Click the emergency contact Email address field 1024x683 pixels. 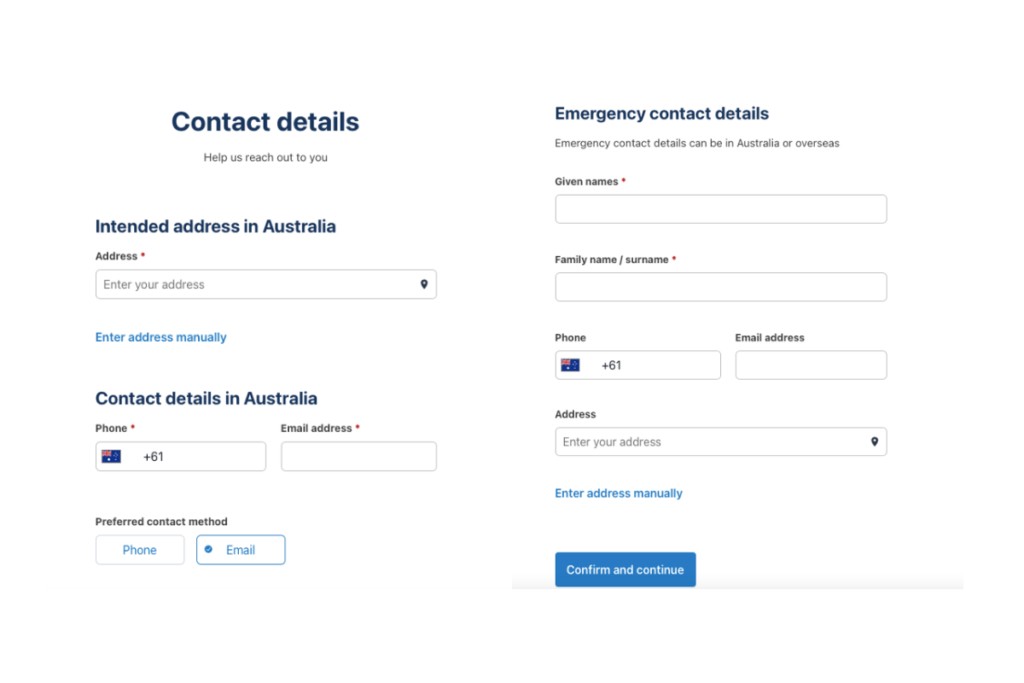811,365
